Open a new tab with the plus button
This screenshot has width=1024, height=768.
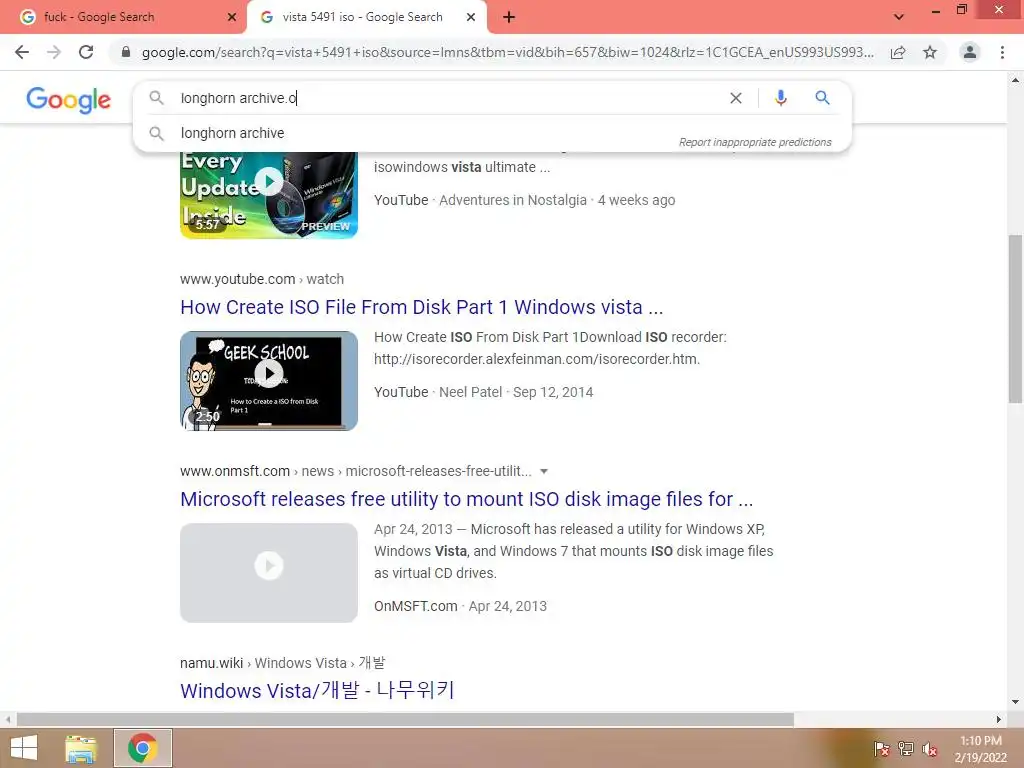509,17
